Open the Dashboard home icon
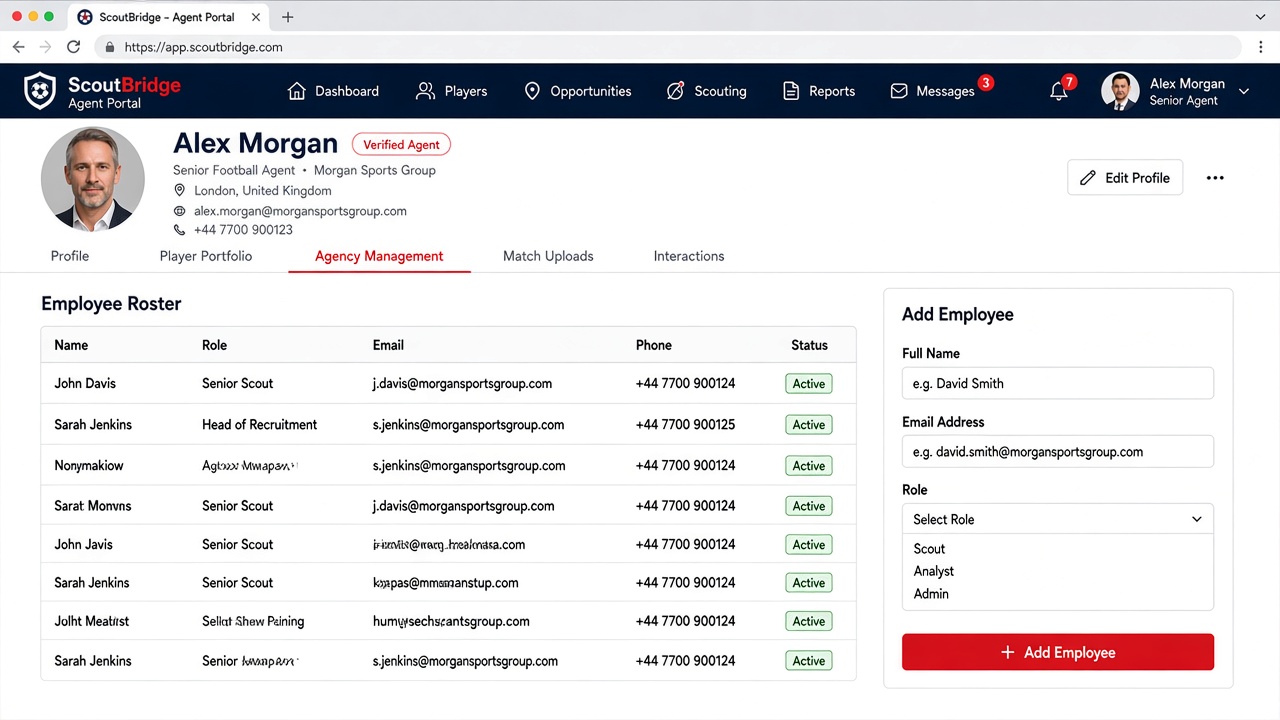This screenshot has height=720, width=1280. (296, 91)
